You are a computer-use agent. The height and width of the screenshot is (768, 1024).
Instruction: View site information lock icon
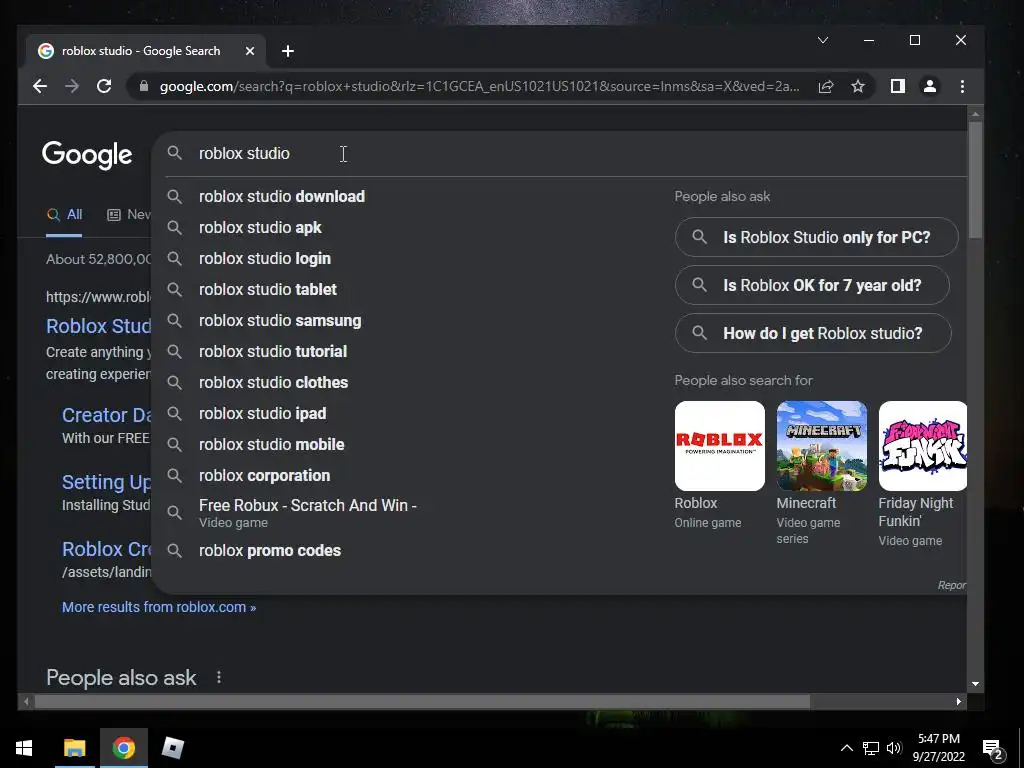[144, 86]
